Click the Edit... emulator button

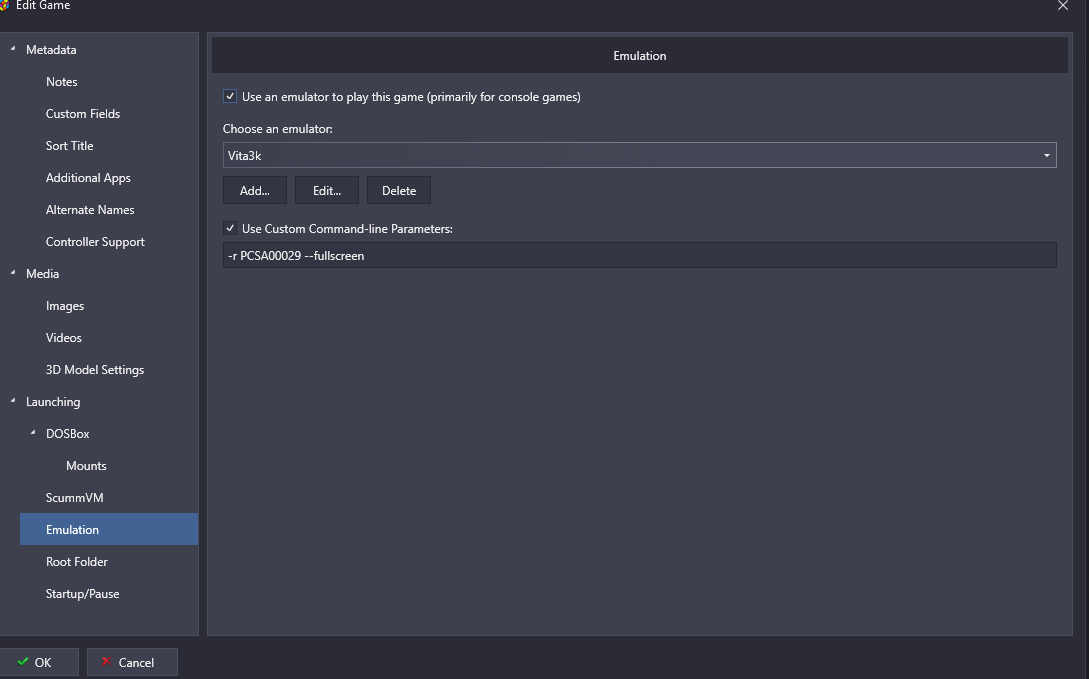click(327, 190)
